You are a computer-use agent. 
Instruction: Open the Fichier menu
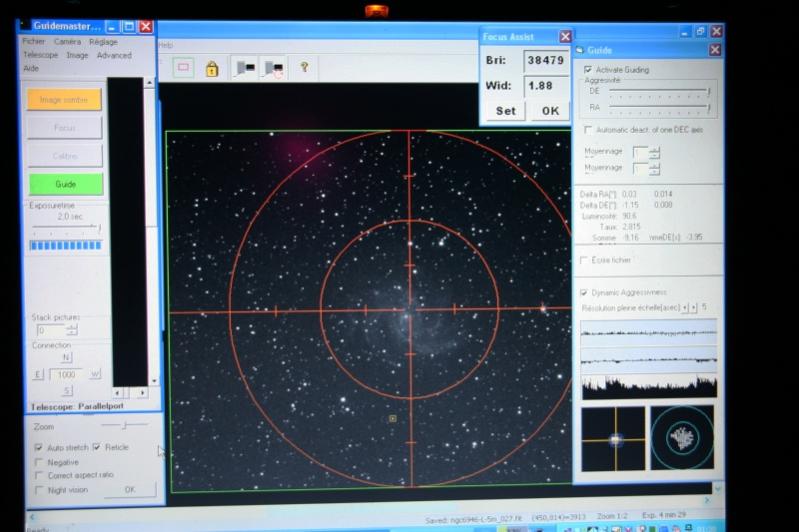point(34,41)
